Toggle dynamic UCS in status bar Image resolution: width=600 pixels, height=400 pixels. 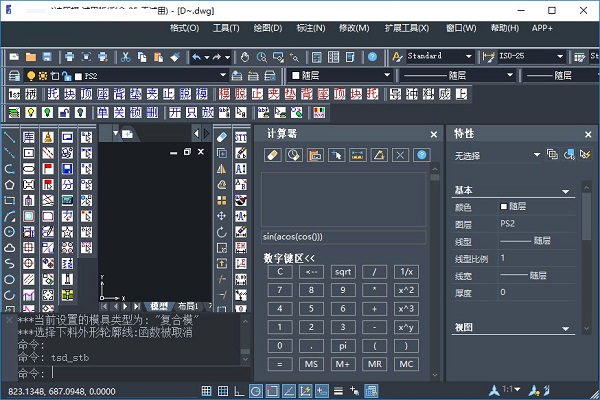point(305,391)
